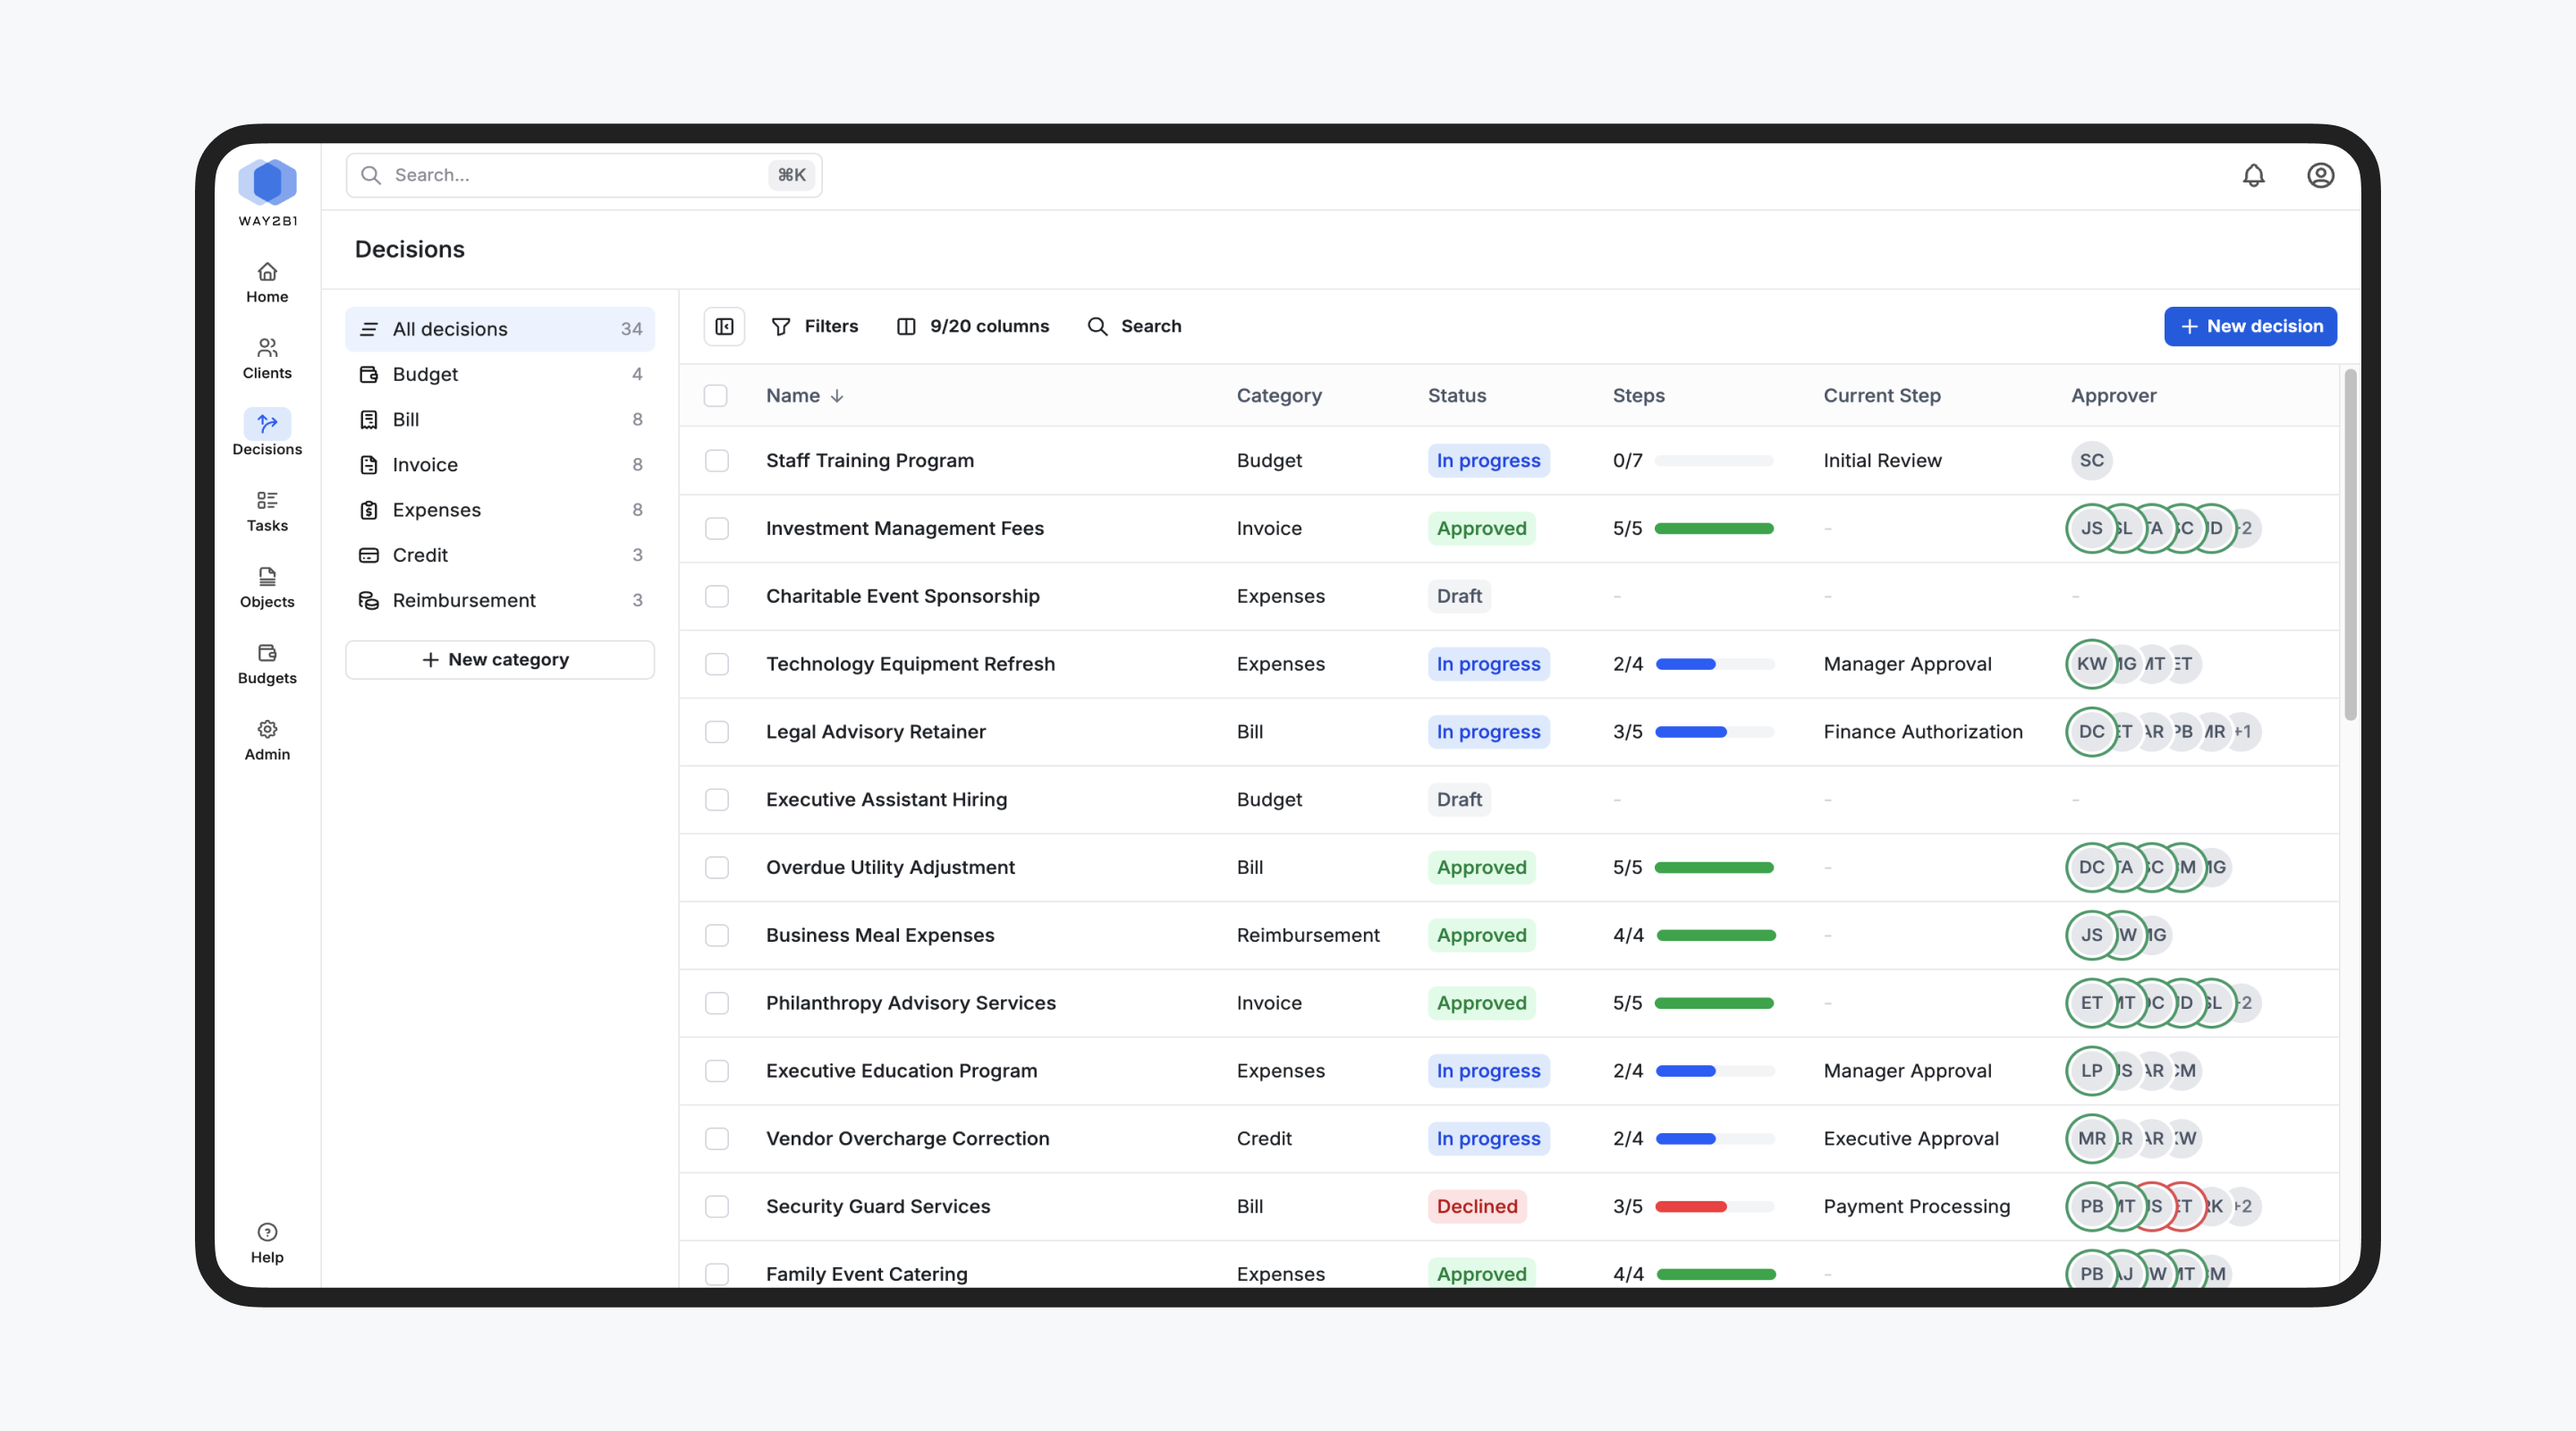2576x1431 pixels.
Task: Click the Legal Advisory Retainer progress bar
Action: [1714, 731]
